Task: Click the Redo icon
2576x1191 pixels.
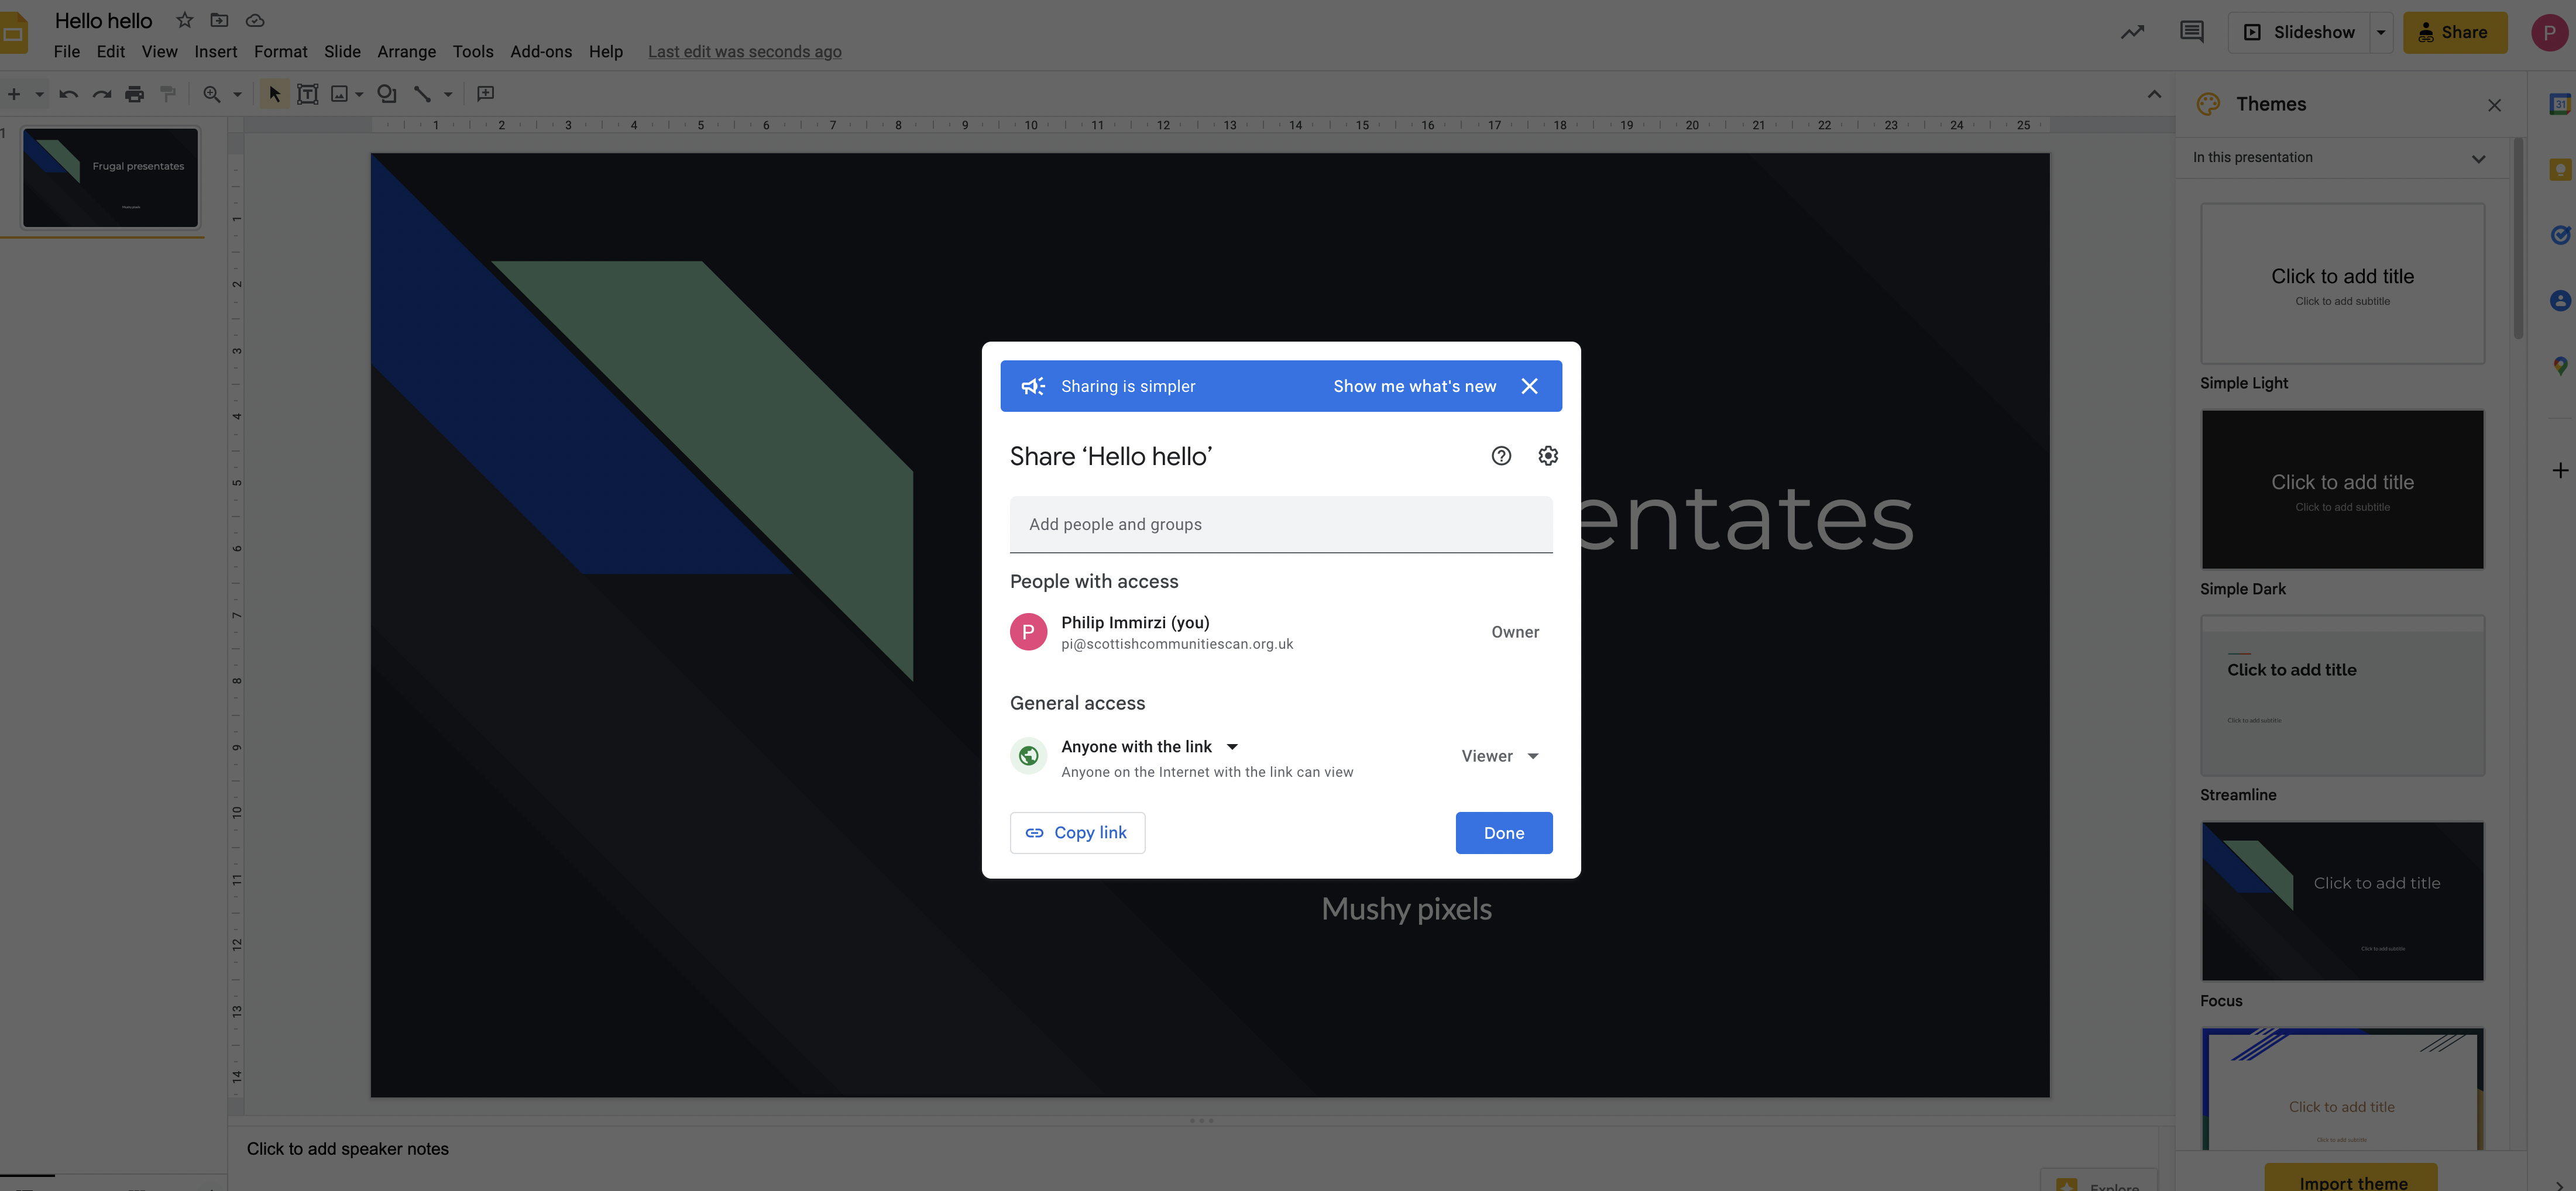Action: coord(102,94)
